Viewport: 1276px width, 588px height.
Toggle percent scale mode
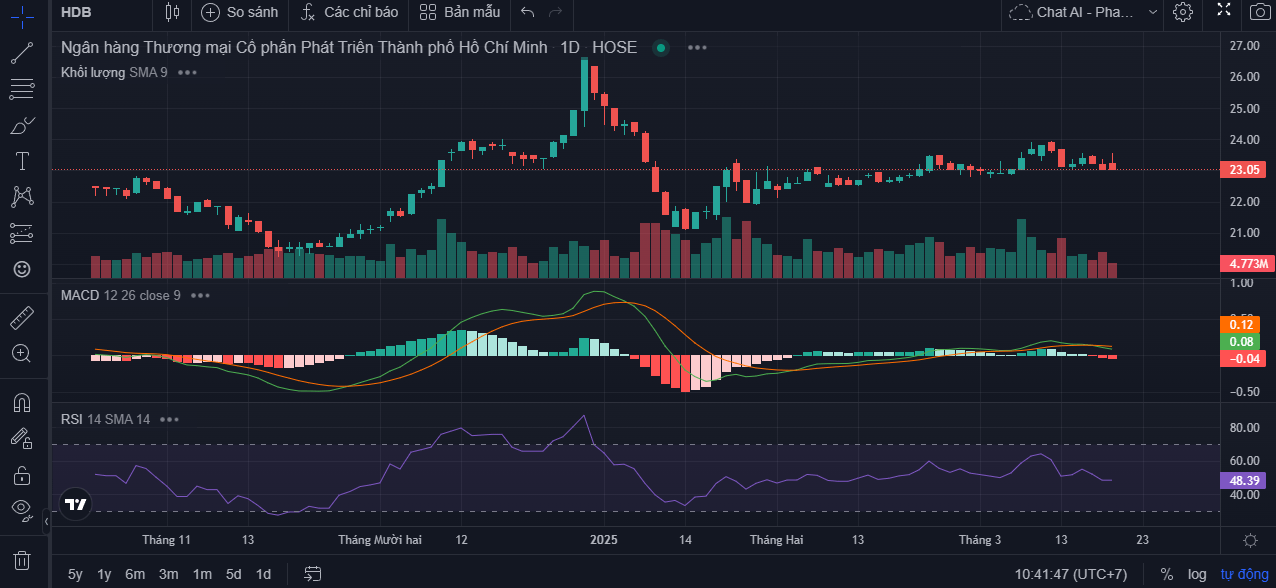point(1167,574)
